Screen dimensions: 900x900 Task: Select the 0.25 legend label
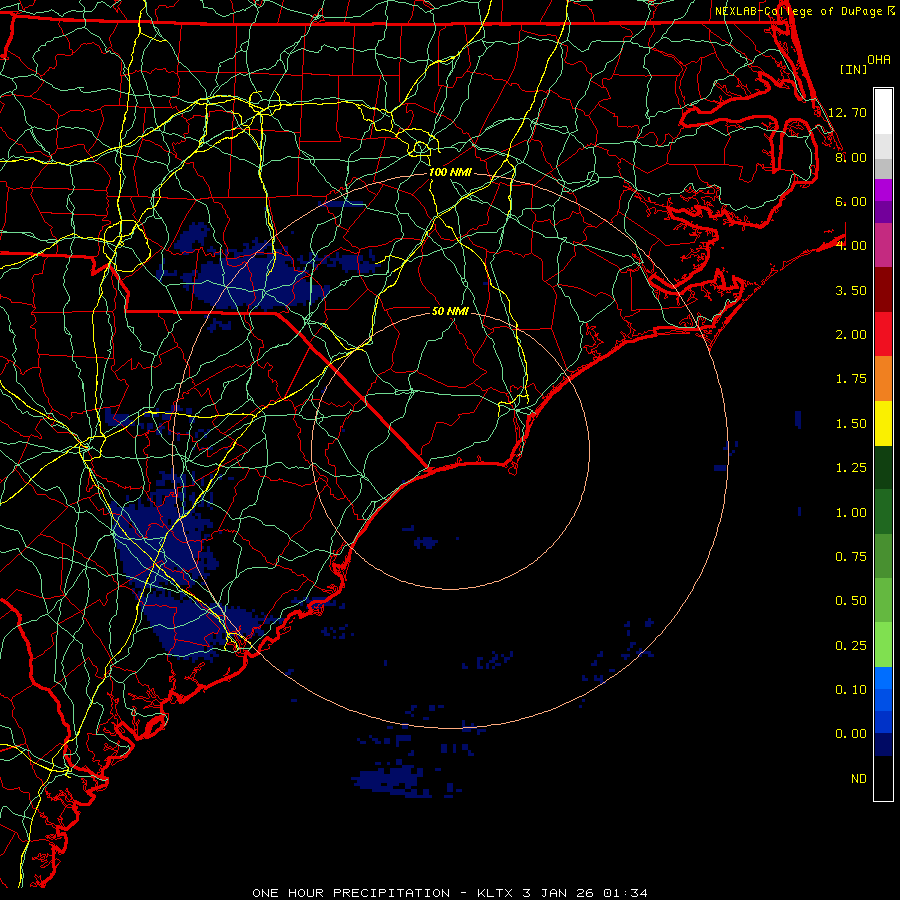(851, 646)
